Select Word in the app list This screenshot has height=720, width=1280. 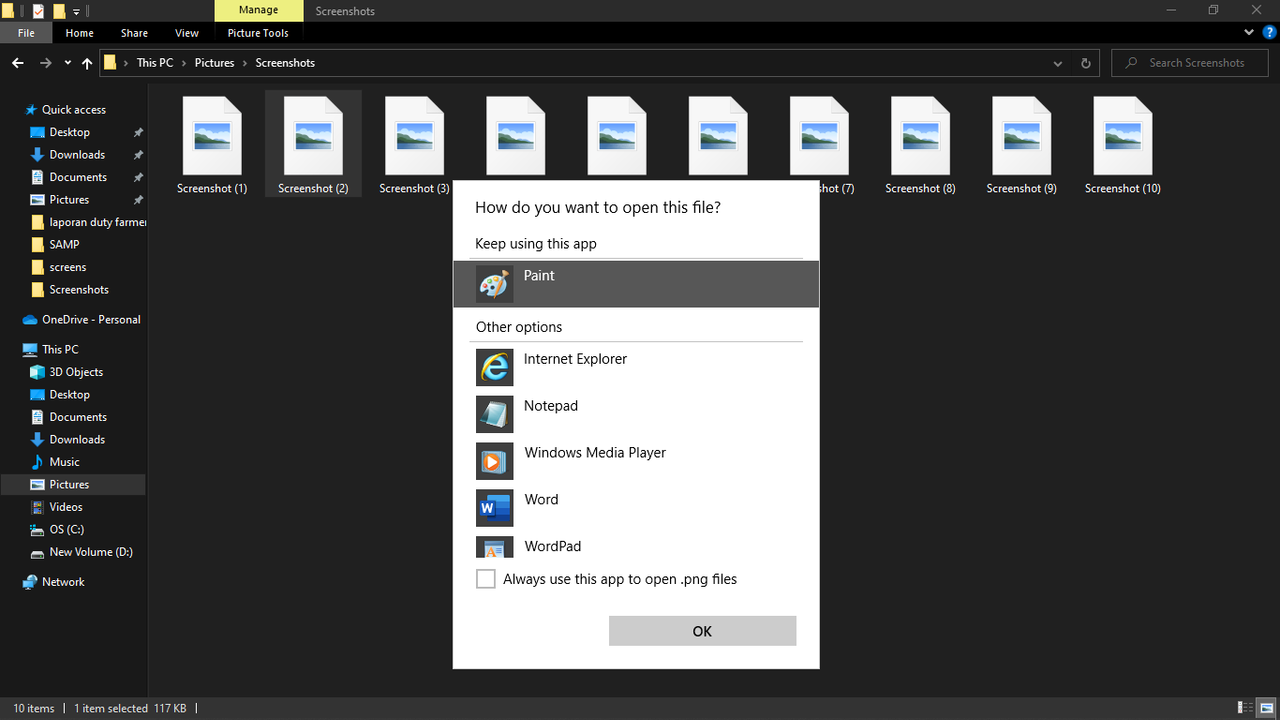(636, 508)
